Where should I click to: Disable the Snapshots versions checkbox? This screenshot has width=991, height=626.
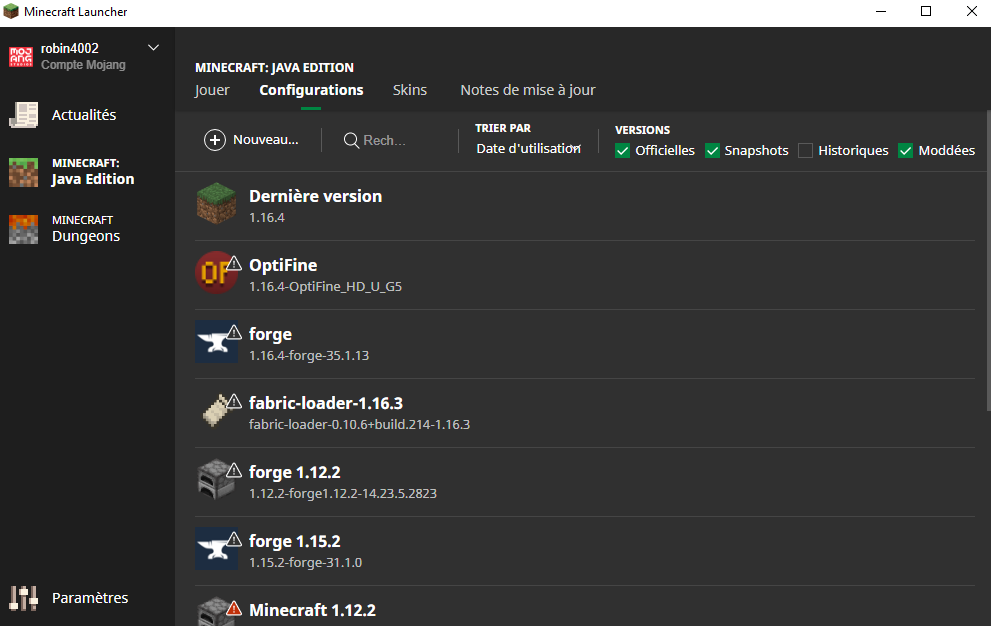tap(713, 151)
